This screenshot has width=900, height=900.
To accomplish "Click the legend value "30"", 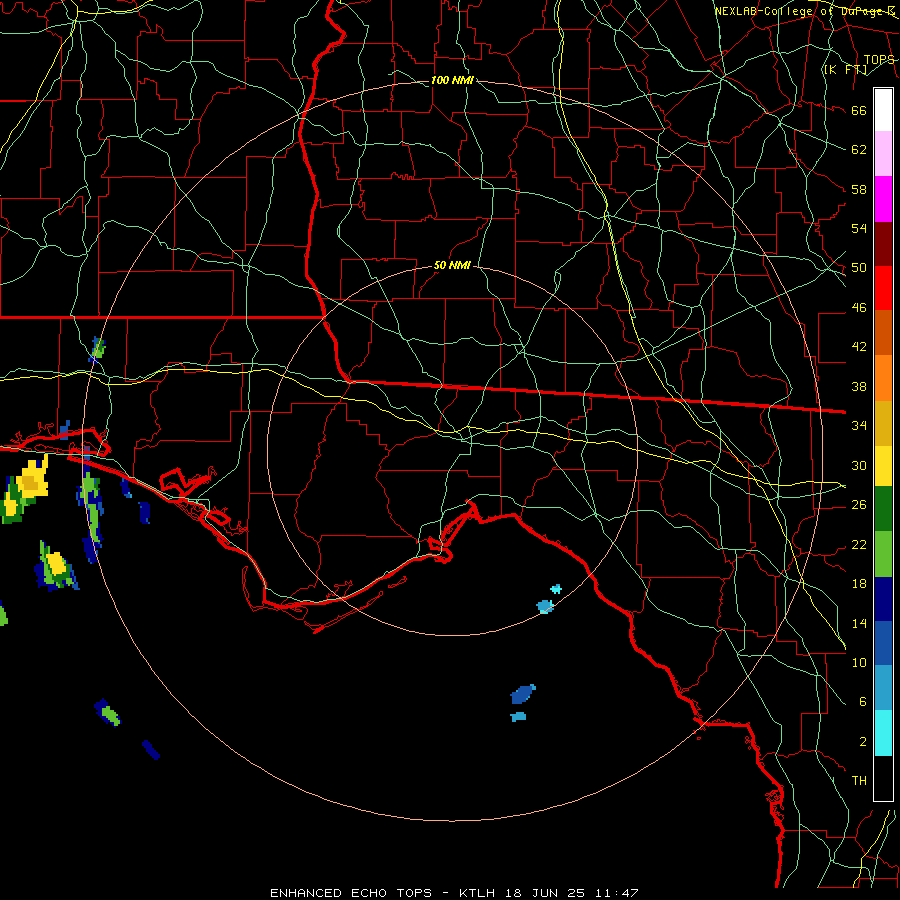I will pos(859,465).
